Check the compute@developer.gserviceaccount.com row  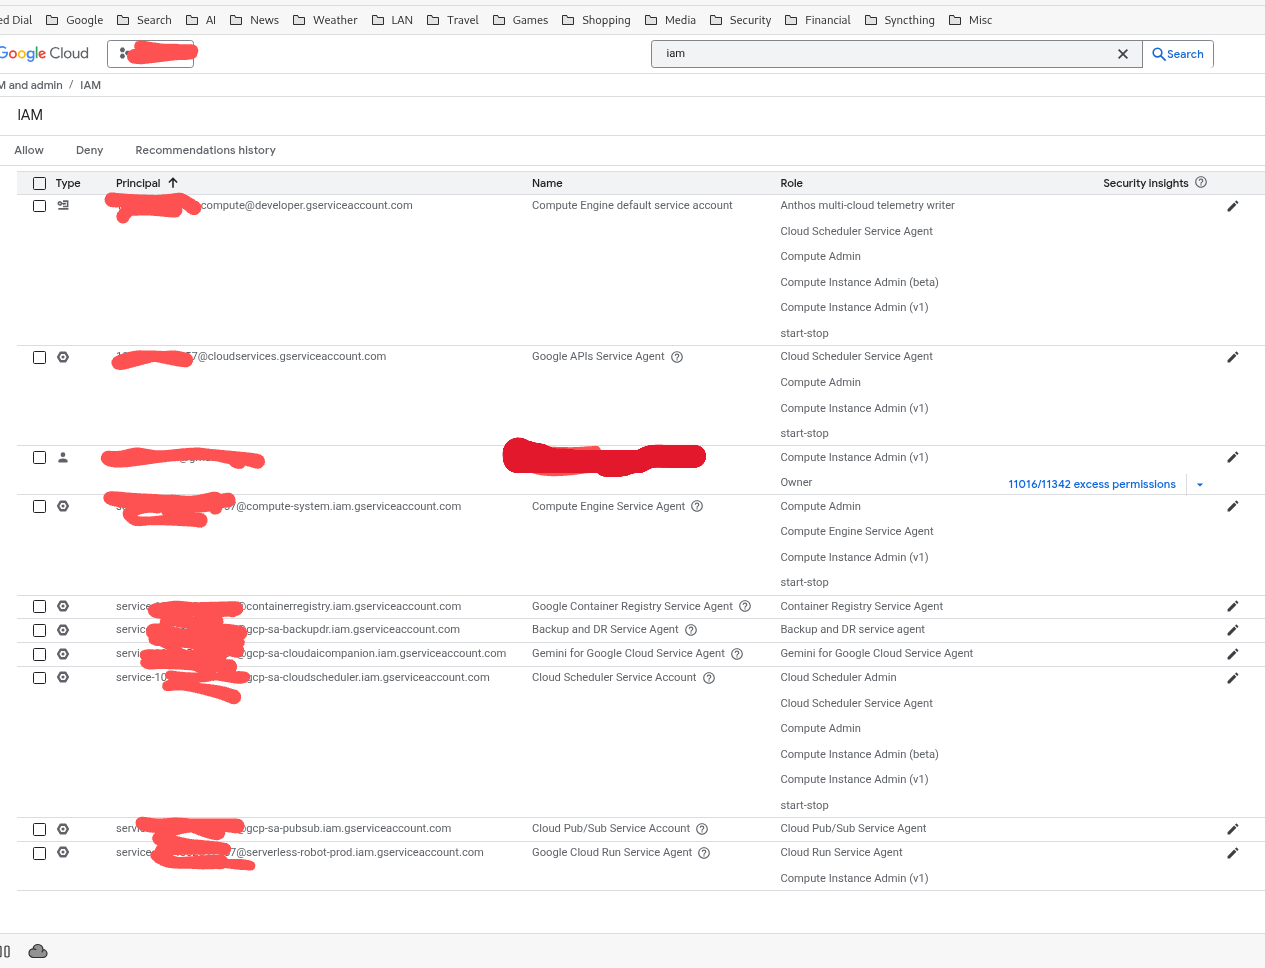point(39,206)
